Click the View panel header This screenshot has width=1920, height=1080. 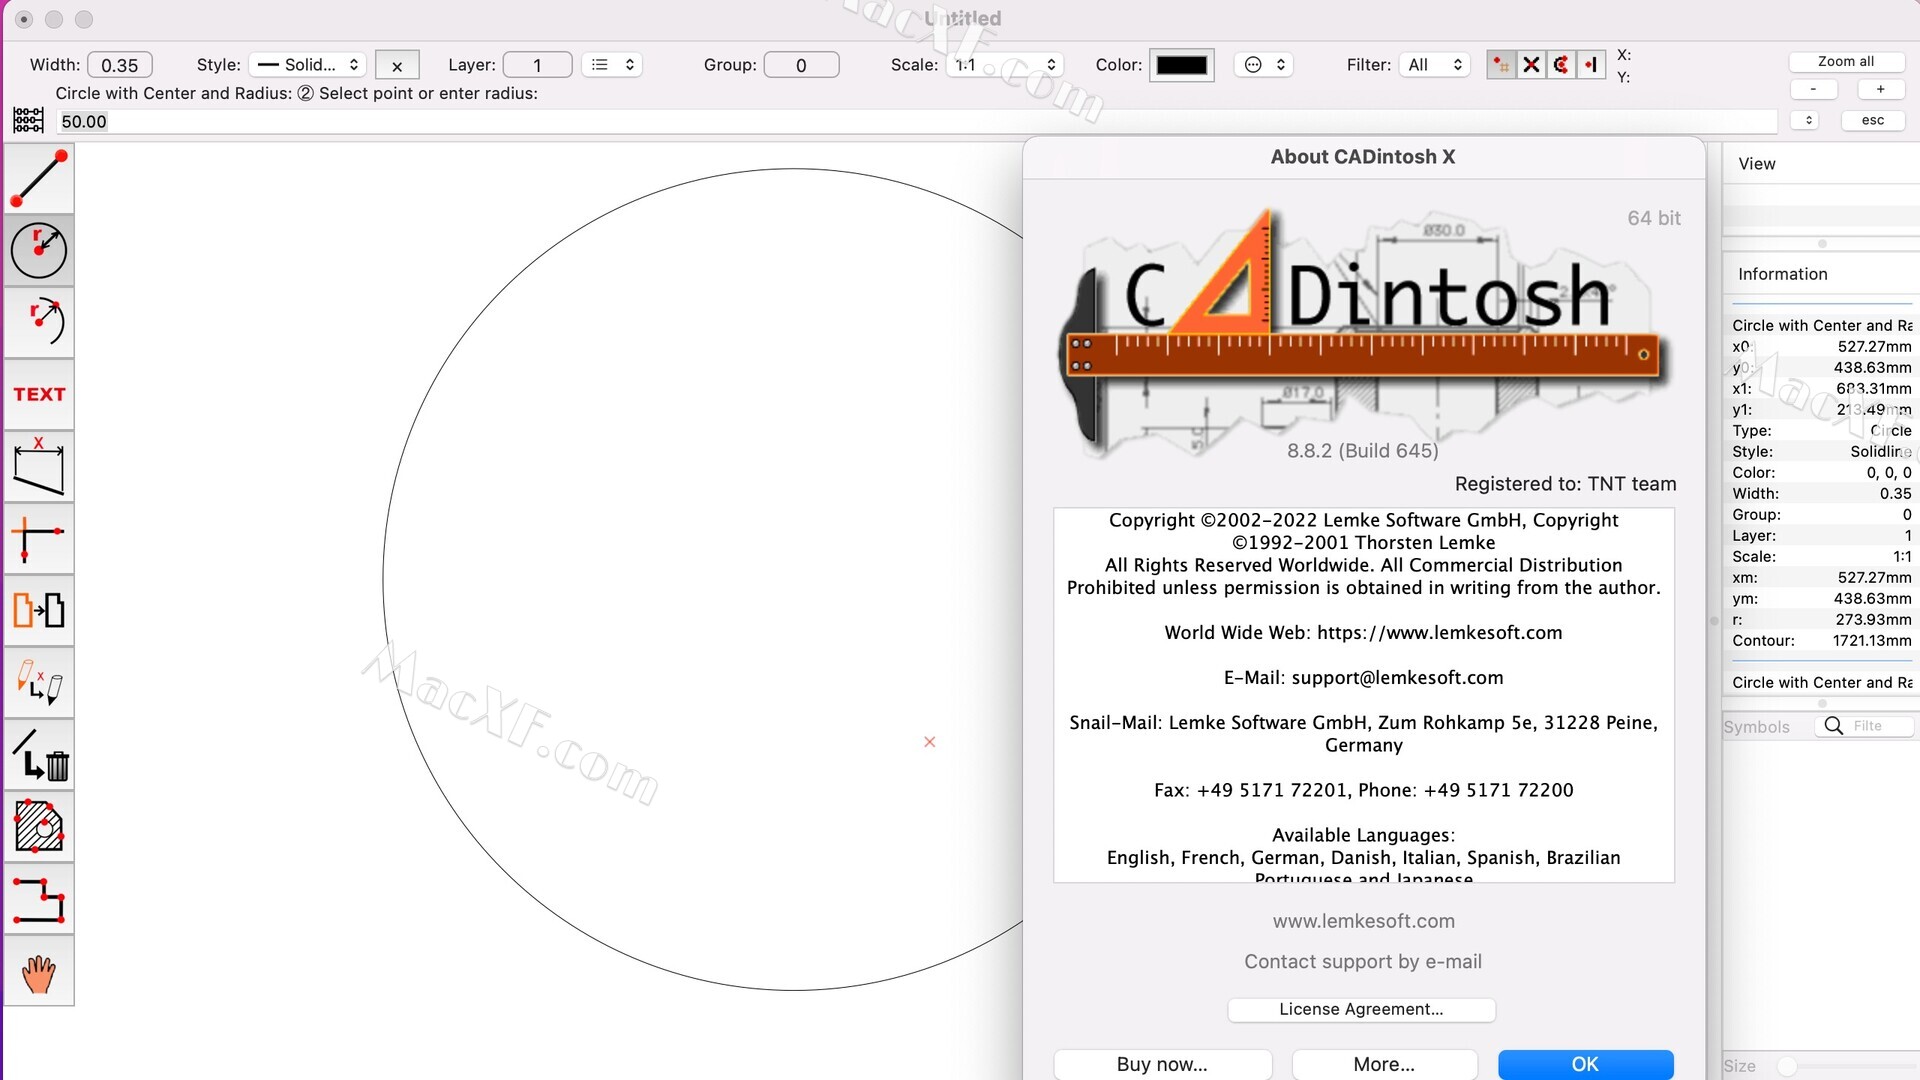(x=1757, y=164)
